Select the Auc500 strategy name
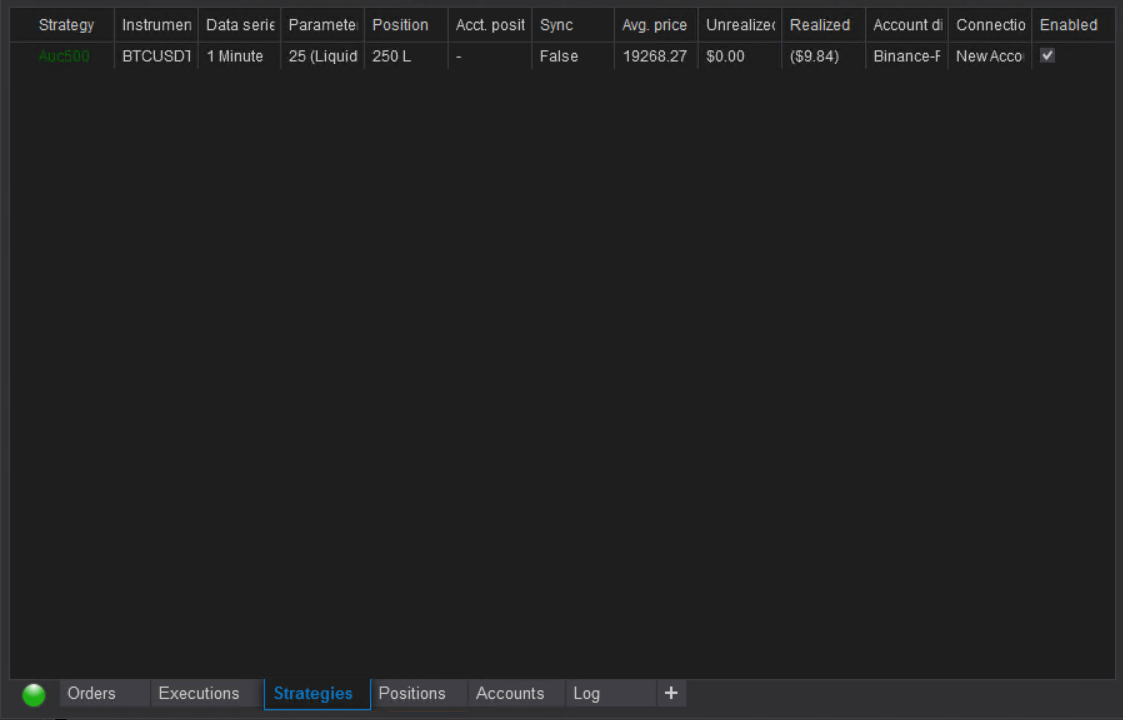Screen dimensions: 1123x720 pos(64,56)
